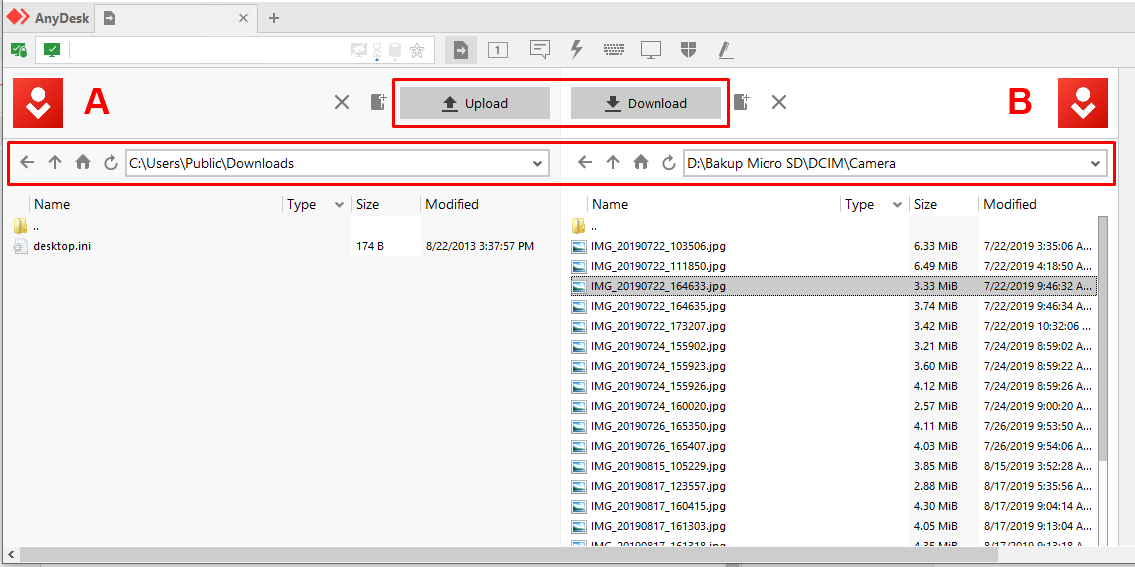The image size is (1135, 567).
Task: Go up one folder in remote pane
Action: (613, 163)
